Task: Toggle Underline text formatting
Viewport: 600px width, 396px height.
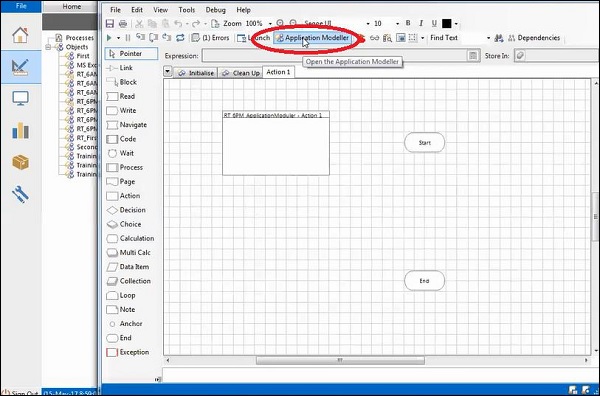Action: click(x=434, y=23)
